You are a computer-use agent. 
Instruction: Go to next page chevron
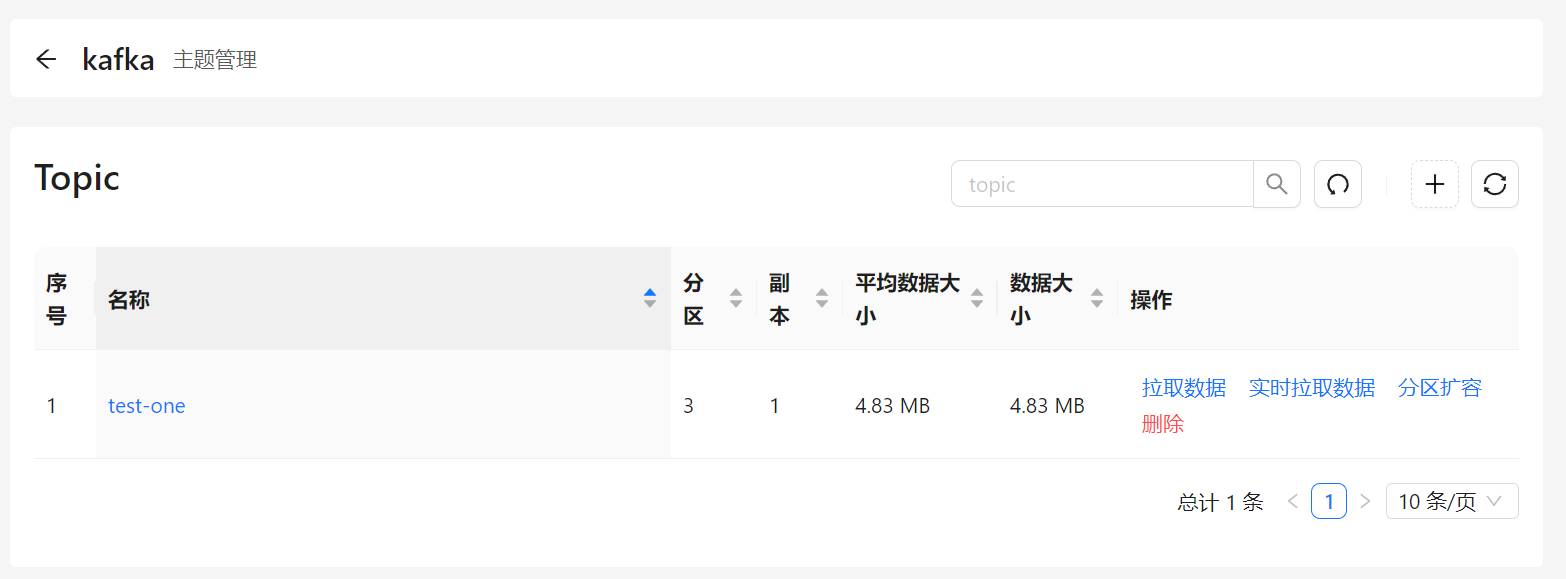point(1365,501)
